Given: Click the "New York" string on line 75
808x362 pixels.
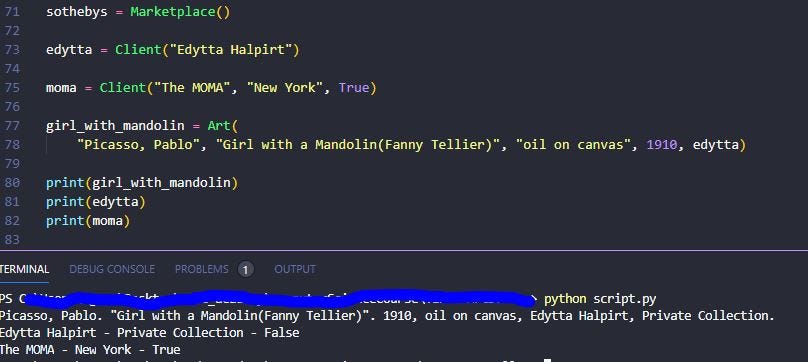Looking at the screenshot, I should [285, 88].
